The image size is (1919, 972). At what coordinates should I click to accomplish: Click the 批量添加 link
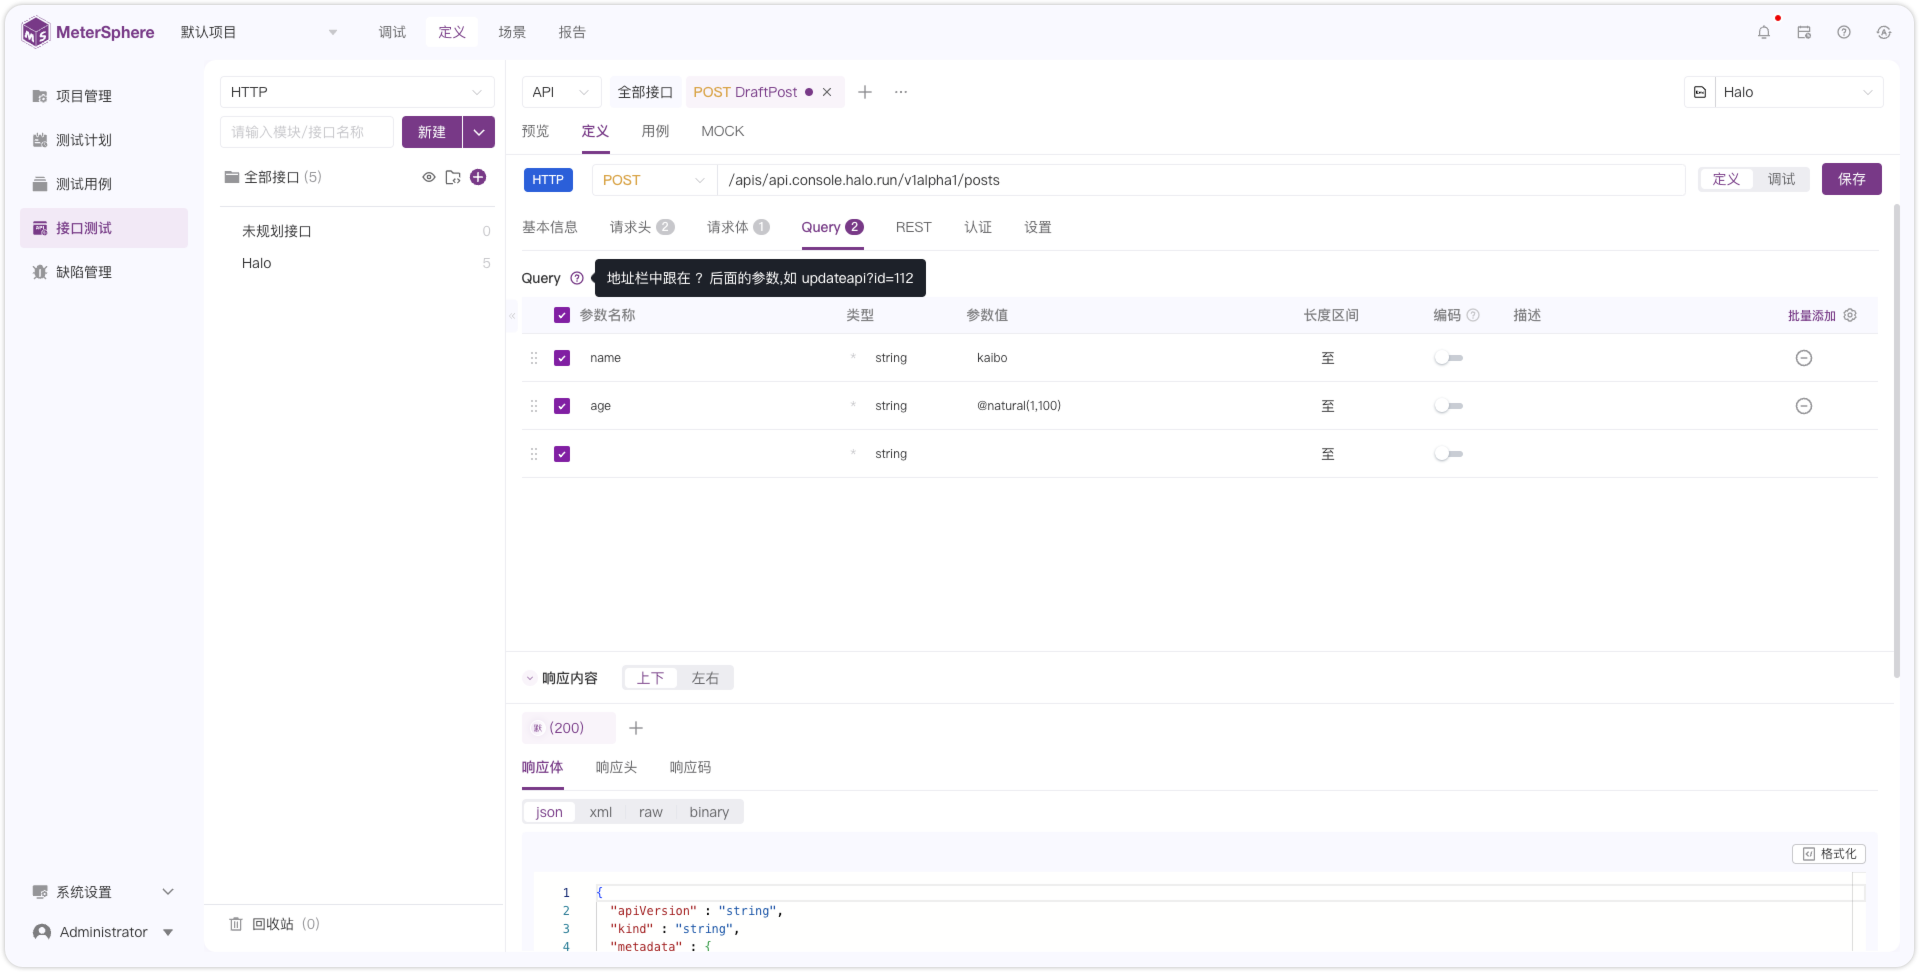(x=1811, y=315)
